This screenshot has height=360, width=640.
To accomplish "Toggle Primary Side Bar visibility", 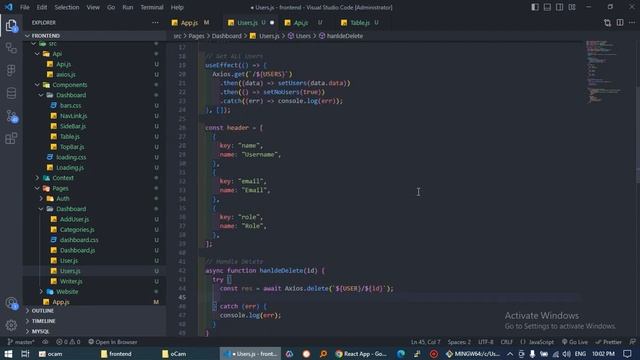I will (x=535, y=7).
